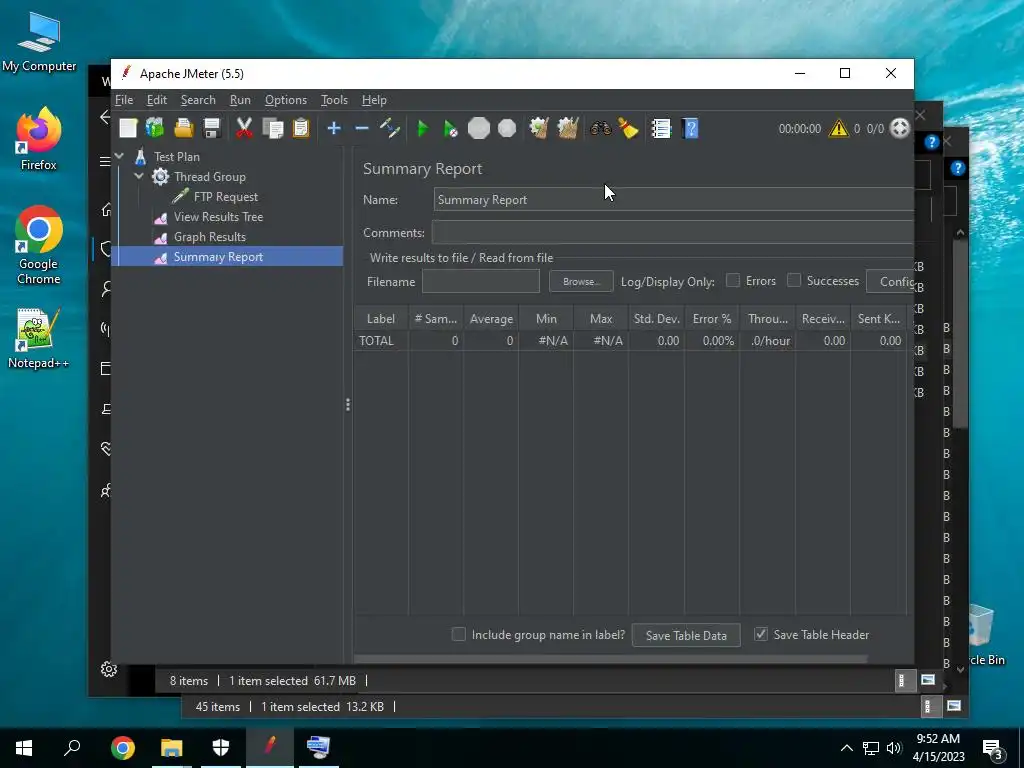Click the New test plan icon
1024x768 pixels.
pyautogui.click(x=128, y=128)
